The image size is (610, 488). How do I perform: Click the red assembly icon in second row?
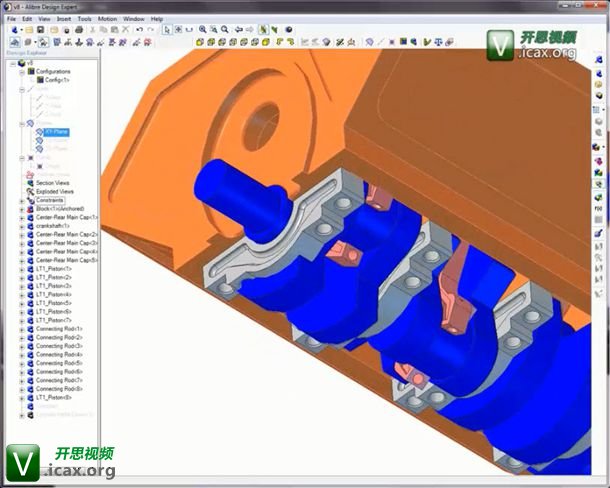(x=147, y=42)
